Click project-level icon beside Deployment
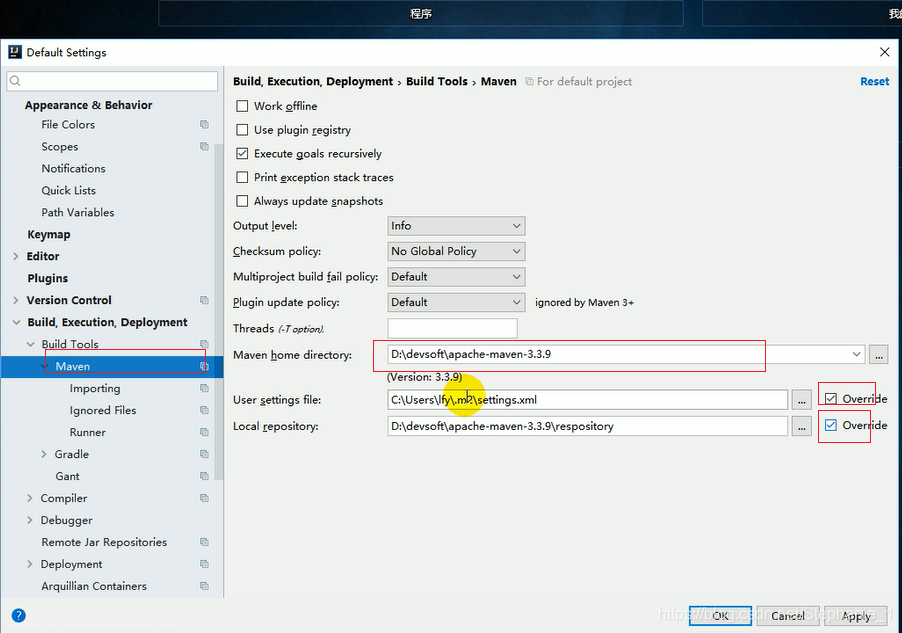 (204, 564)
